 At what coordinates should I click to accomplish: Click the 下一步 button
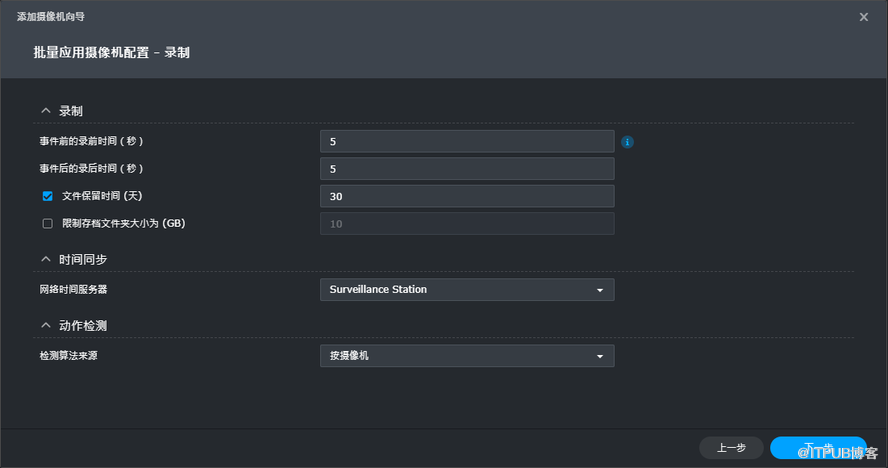pos(818,448)
